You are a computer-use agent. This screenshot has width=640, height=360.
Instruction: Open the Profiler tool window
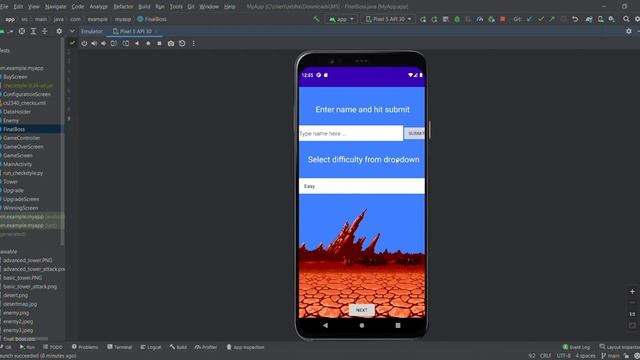[206, 347]
